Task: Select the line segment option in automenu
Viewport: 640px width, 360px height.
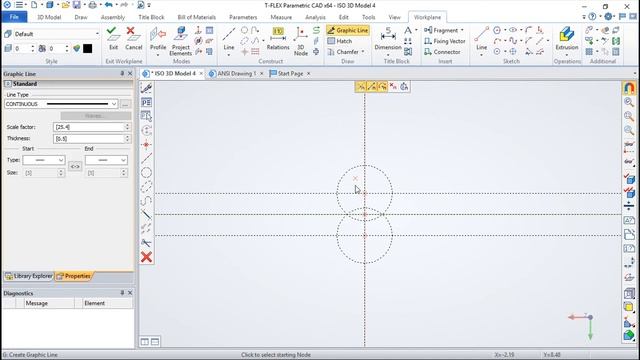Action: 146,158
